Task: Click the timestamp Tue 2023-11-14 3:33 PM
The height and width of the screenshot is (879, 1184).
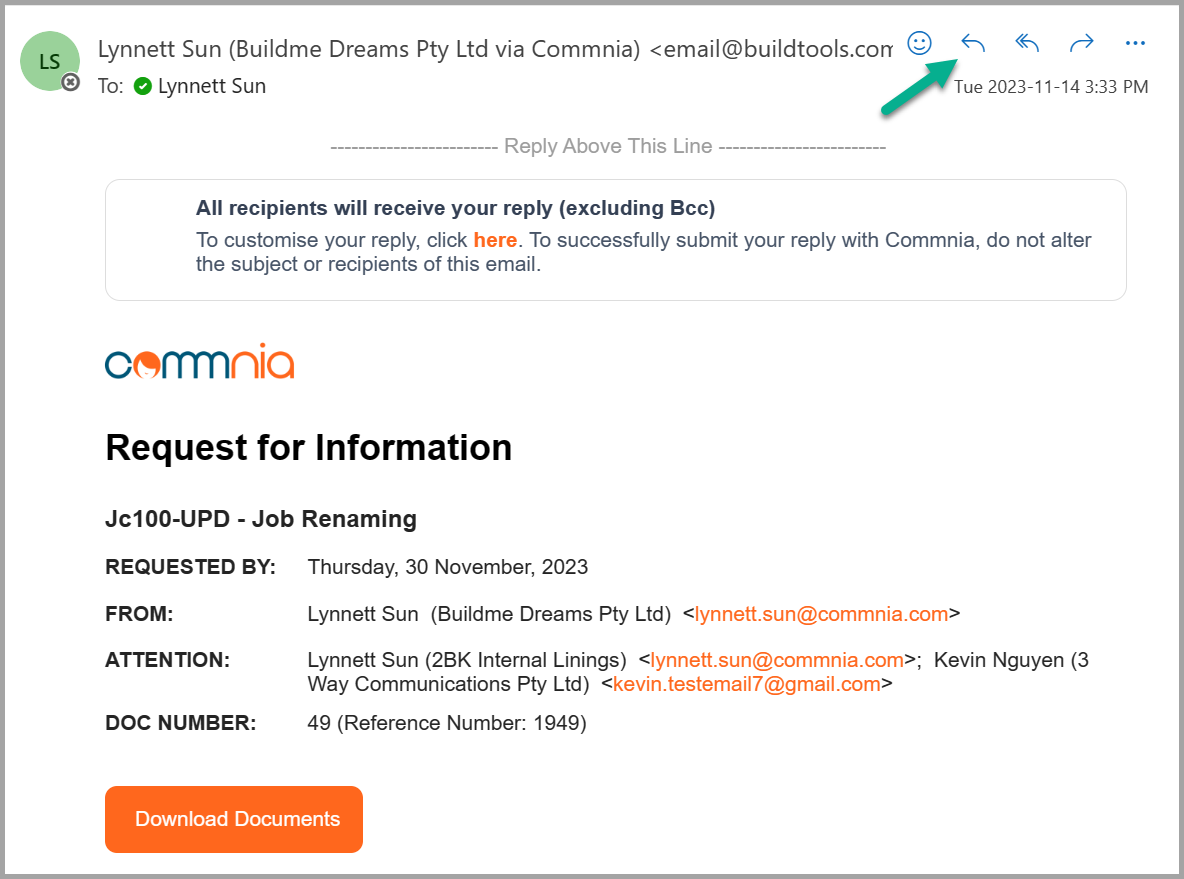Action: coord(1050,87)
